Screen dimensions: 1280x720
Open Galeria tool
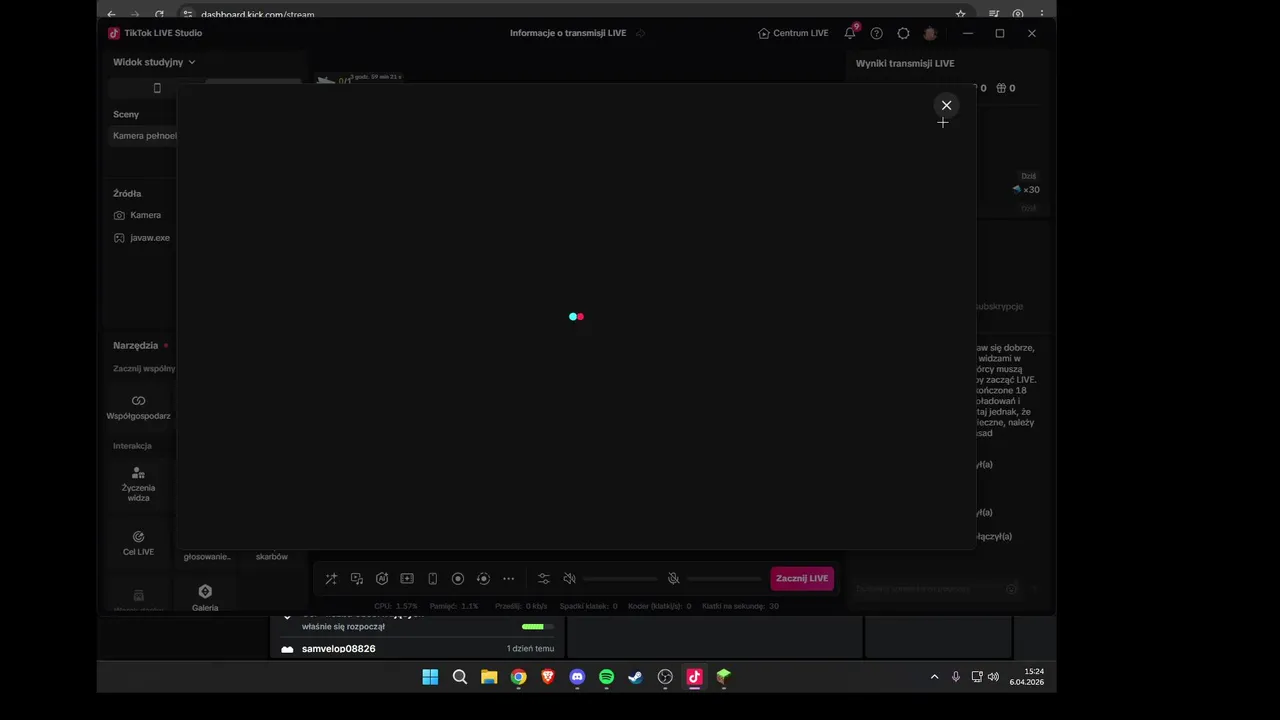point(205,598)
